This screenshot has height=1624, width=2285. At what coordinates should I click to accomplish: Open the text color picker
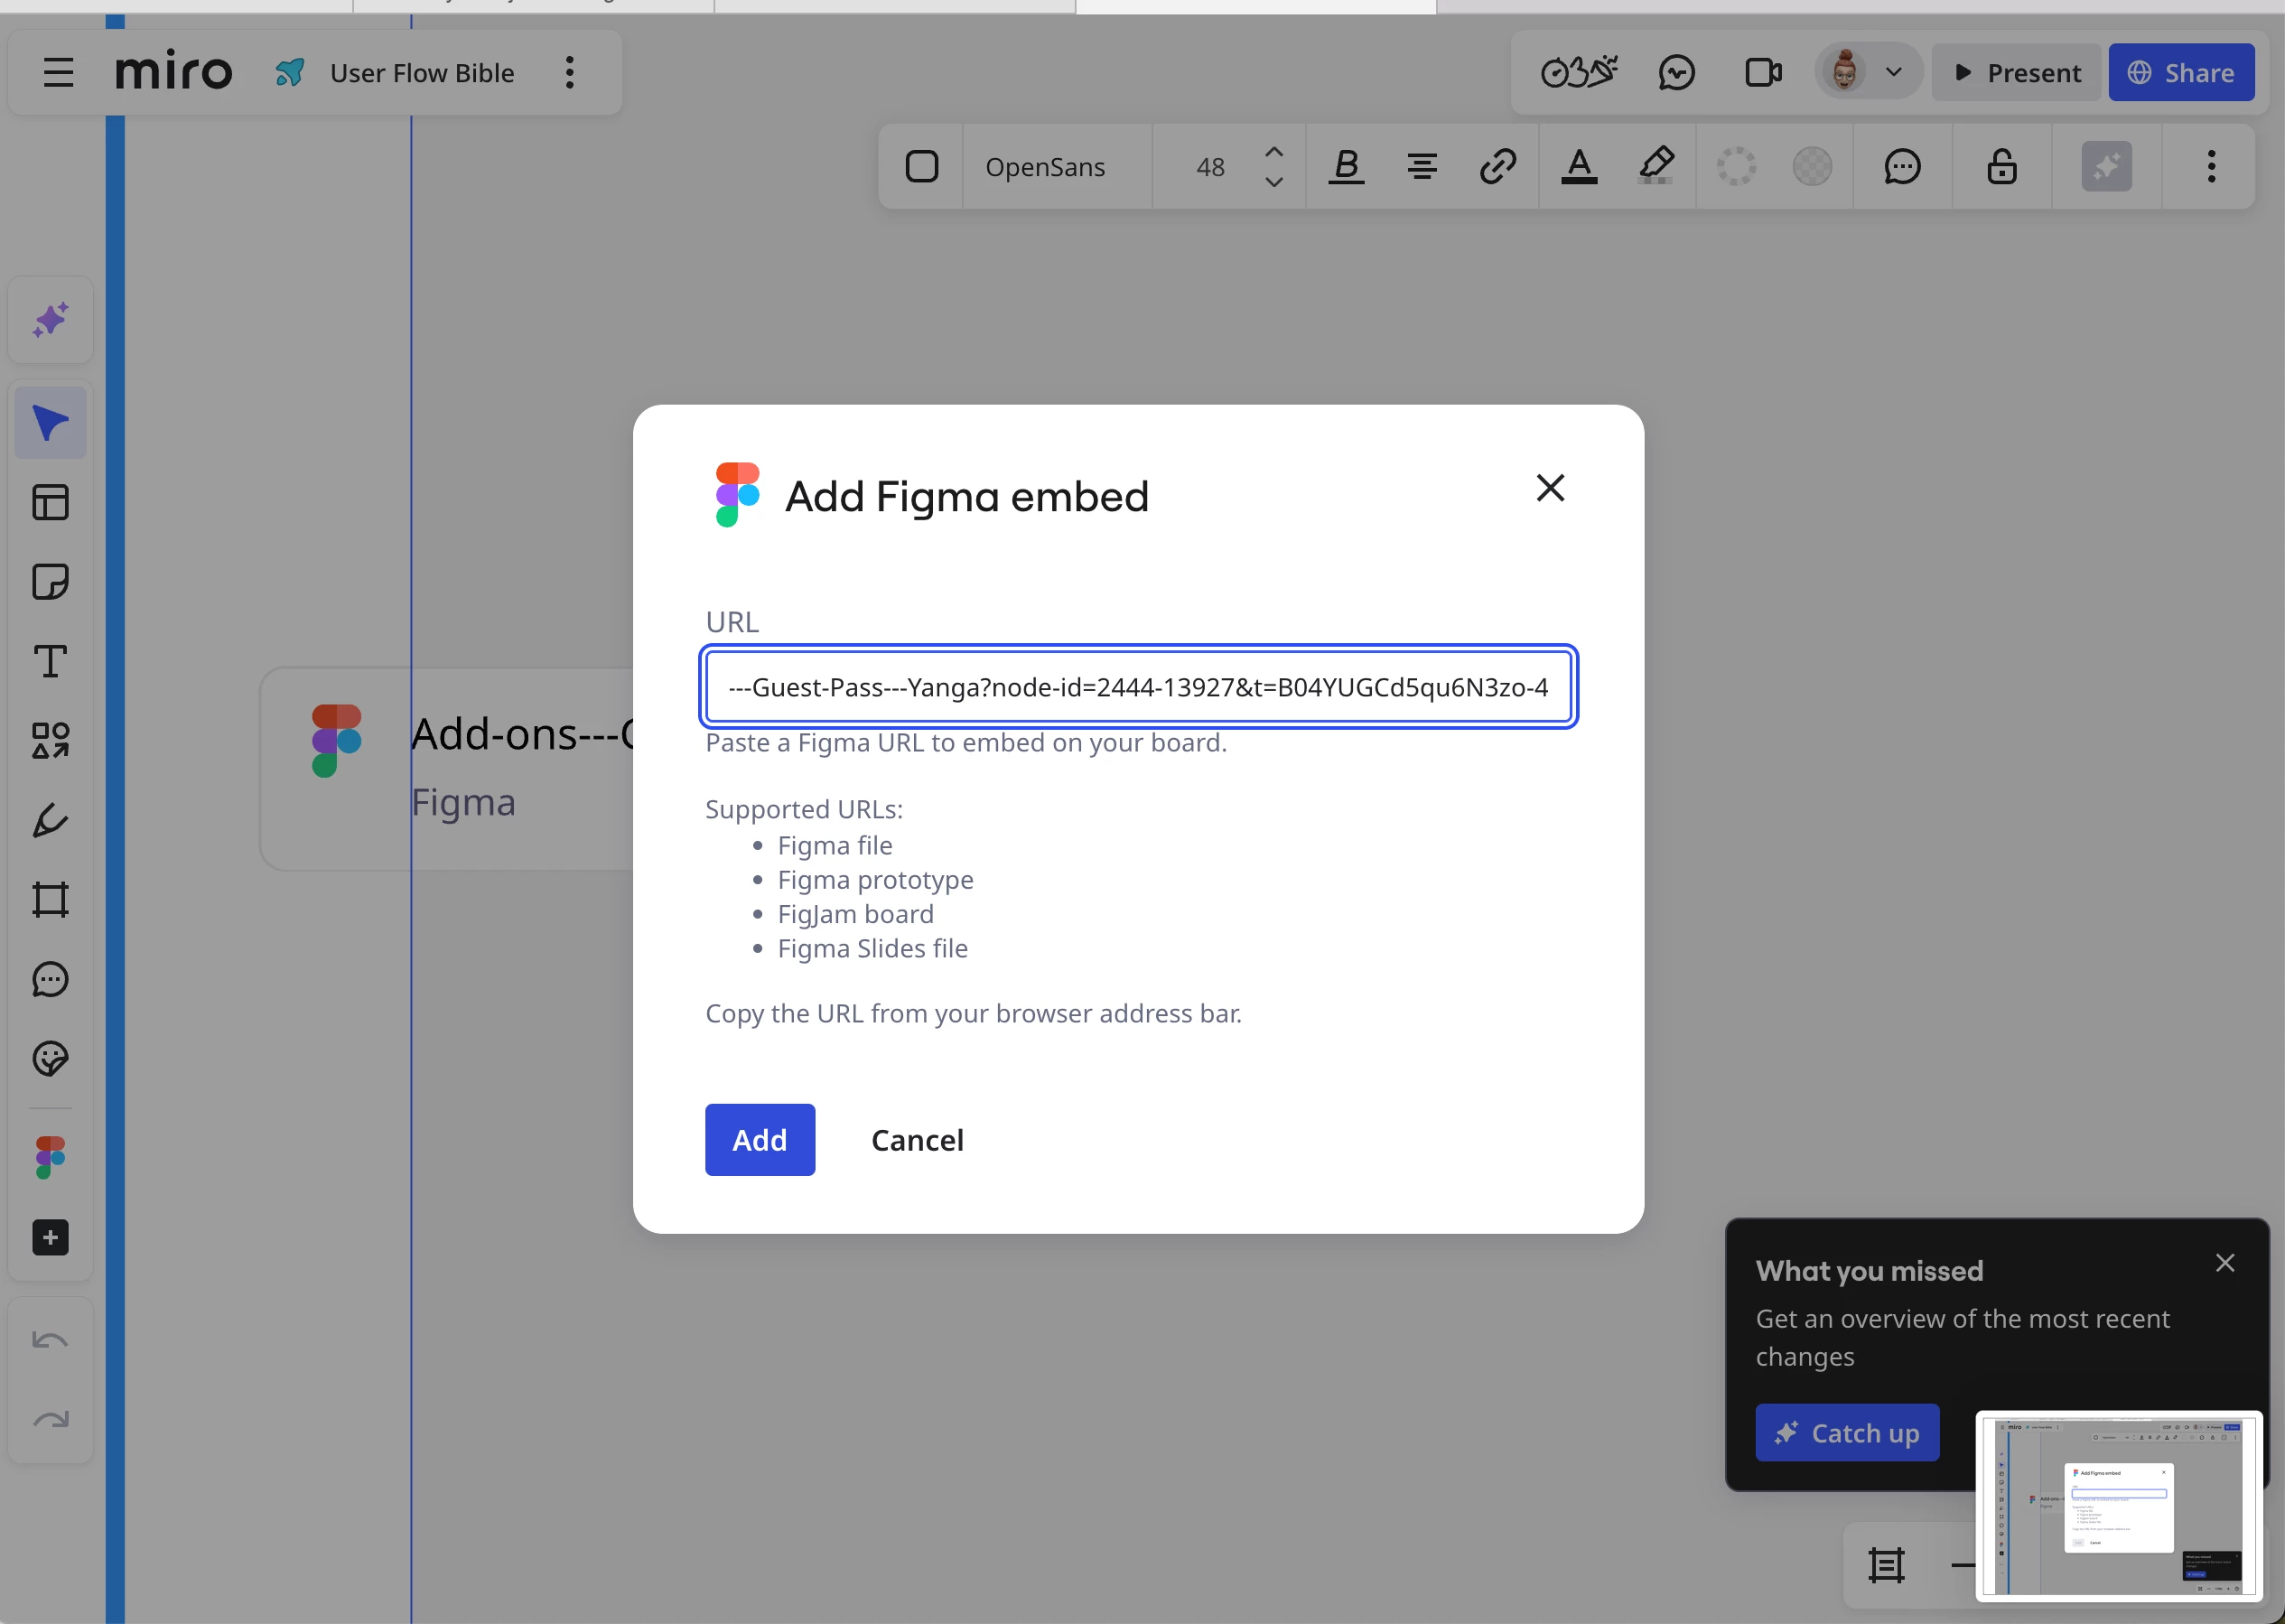[1579, 166]
